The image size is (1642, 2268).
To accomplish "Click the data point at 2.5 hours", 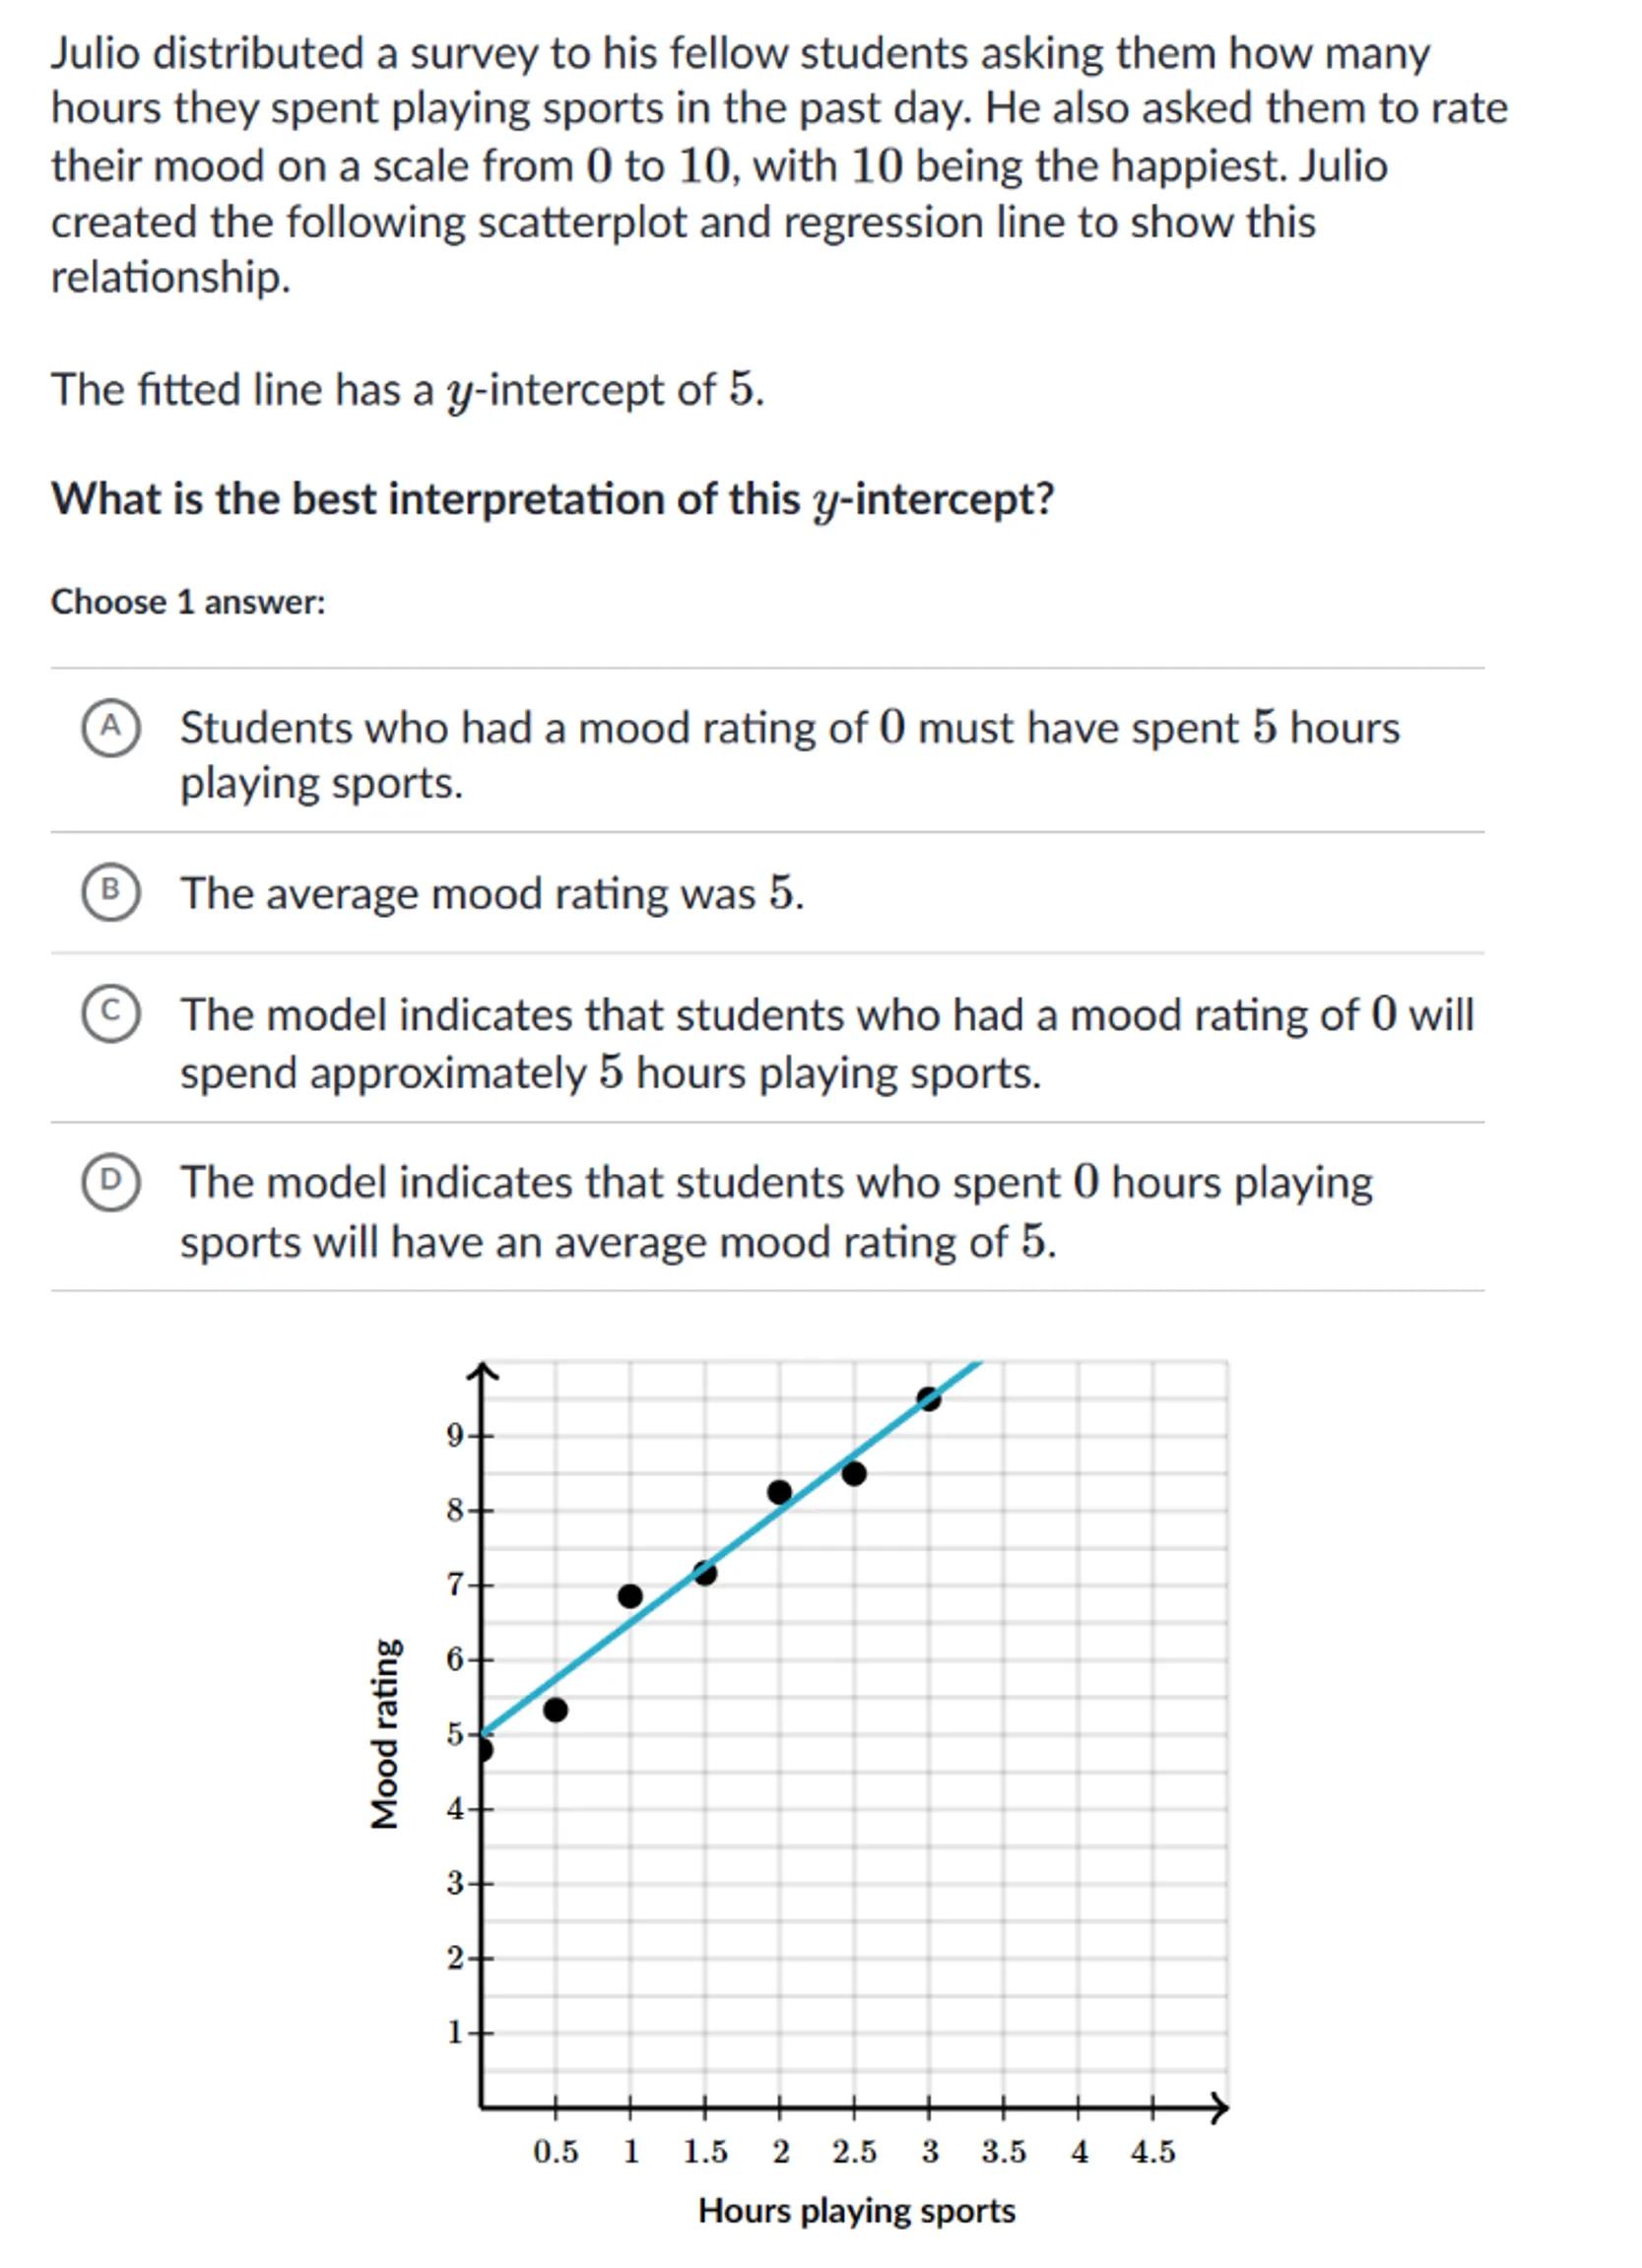I will pos(854,1474).
